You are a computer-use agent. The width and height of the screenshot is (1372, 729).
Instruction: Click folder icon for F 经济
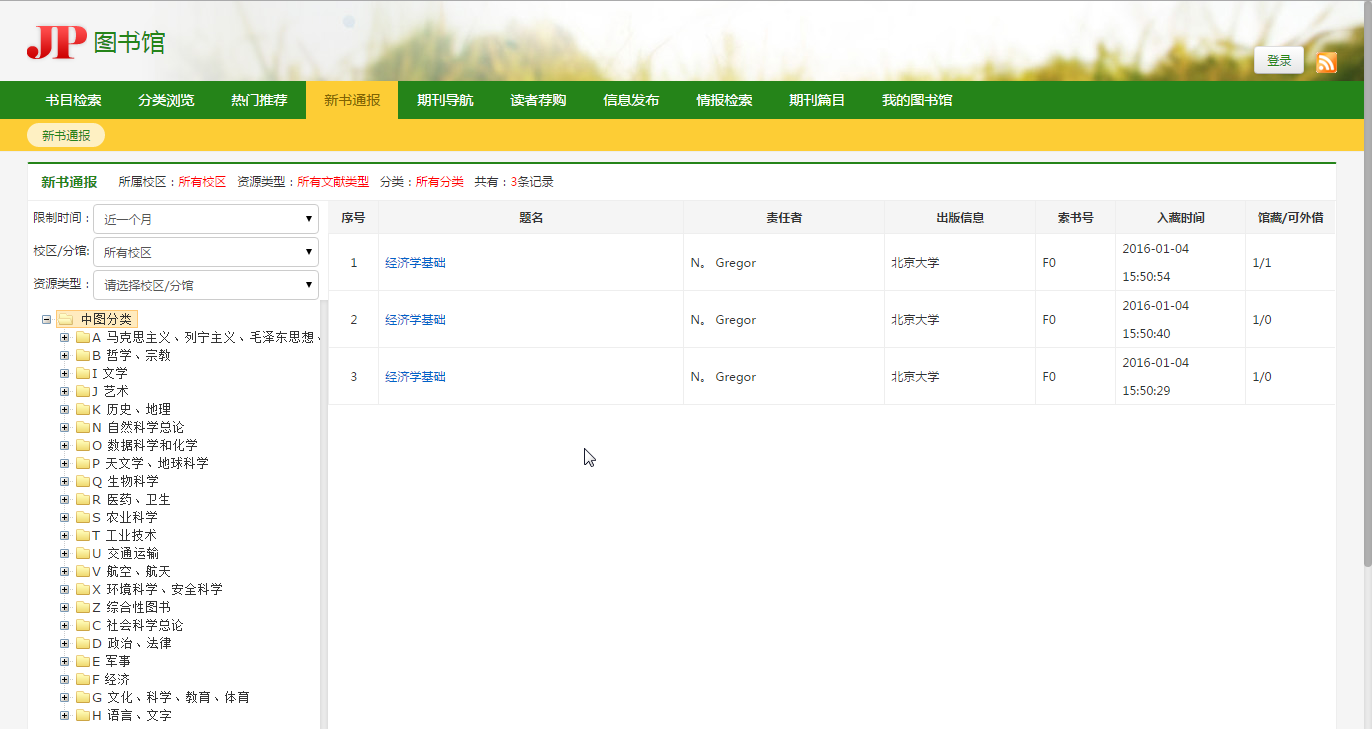(x=83, y=679)
